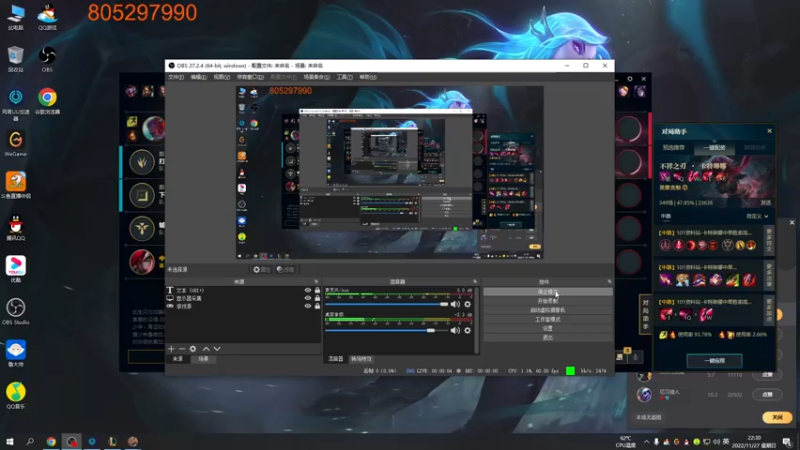Move the selected source up

tap(206, 349)
